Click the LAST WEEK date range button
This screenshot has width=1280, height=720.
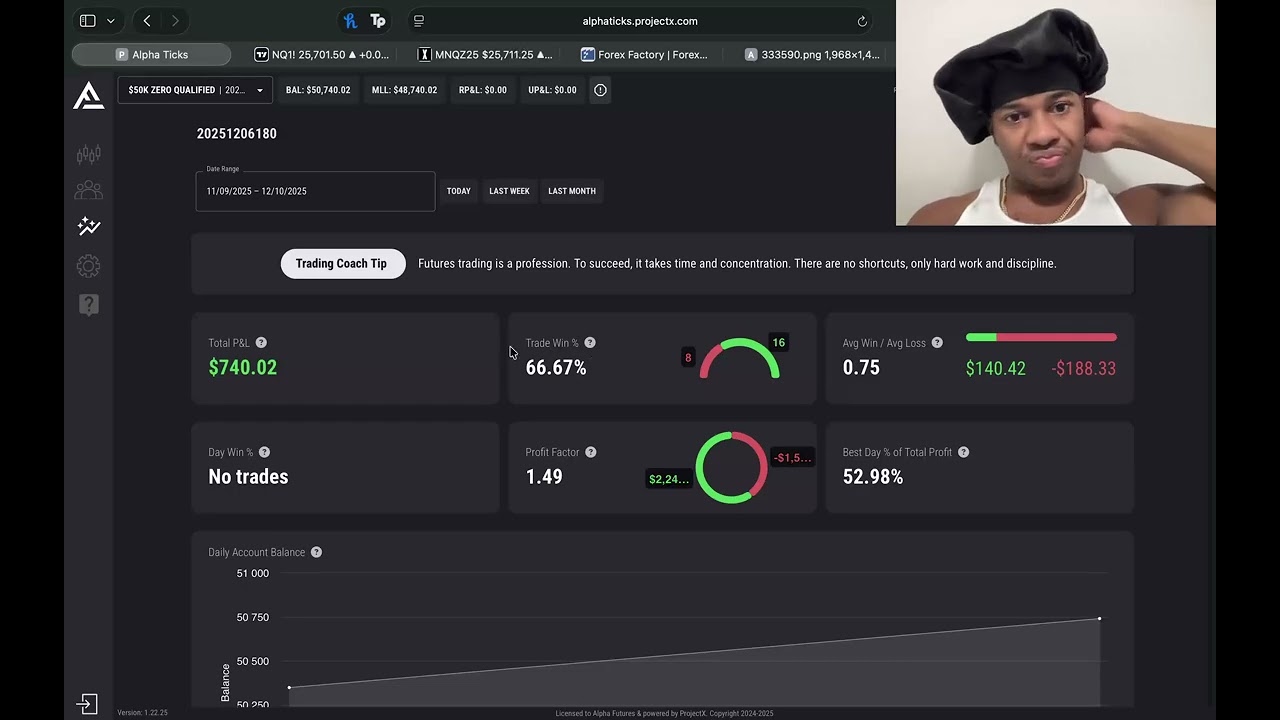509,191
